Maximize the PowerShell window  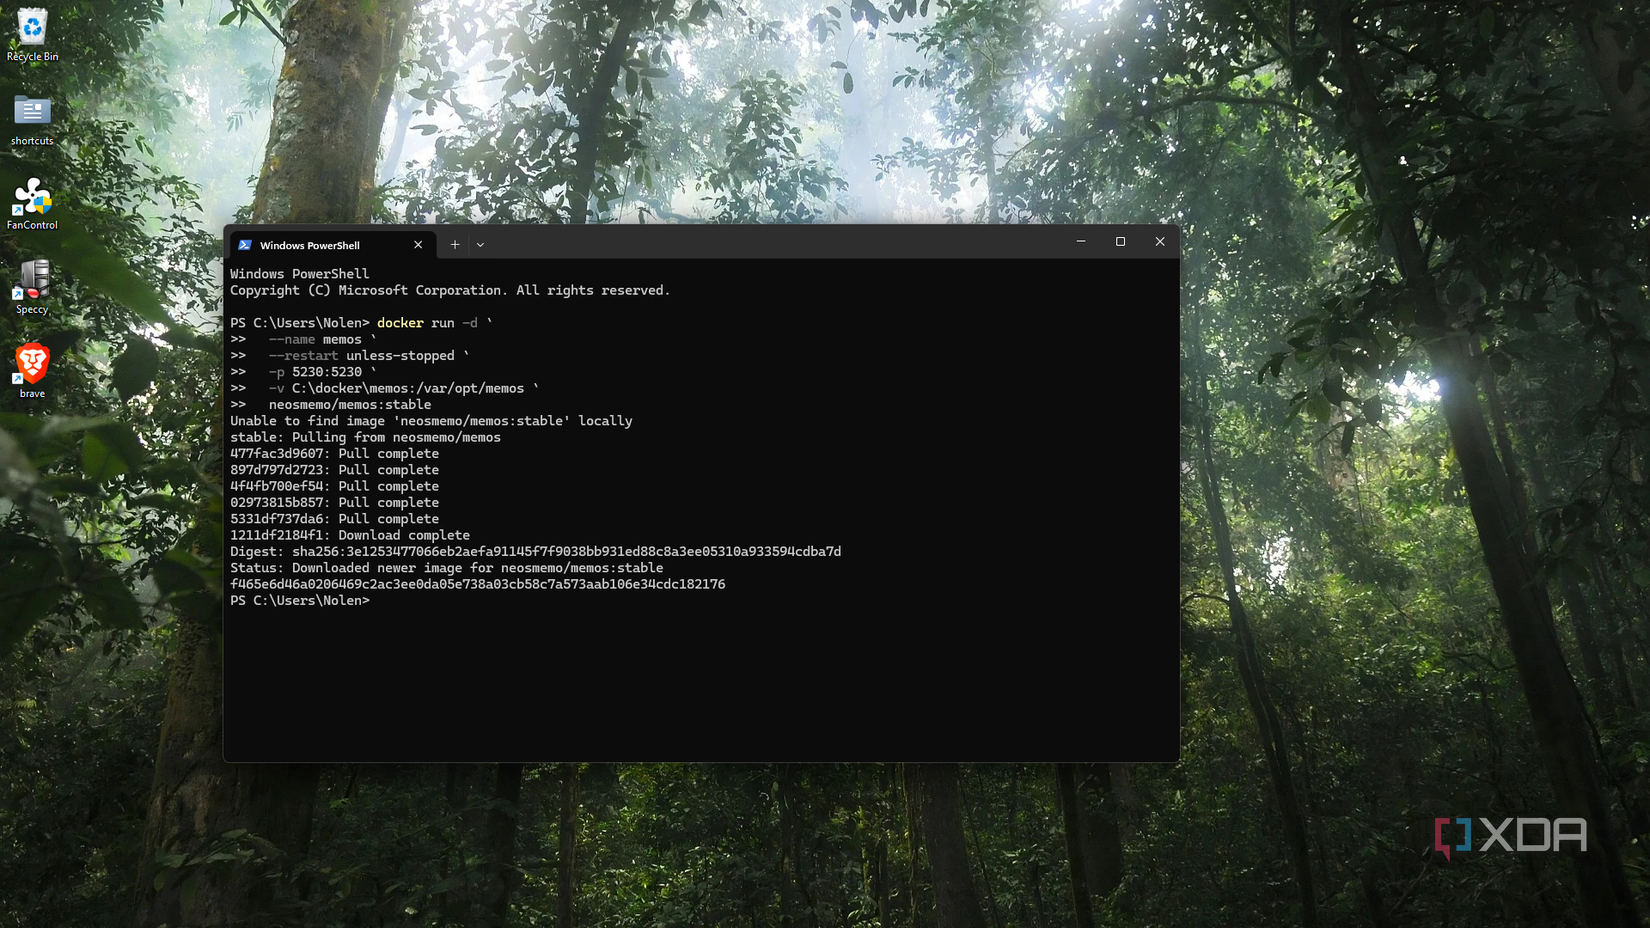[1120, 242]
